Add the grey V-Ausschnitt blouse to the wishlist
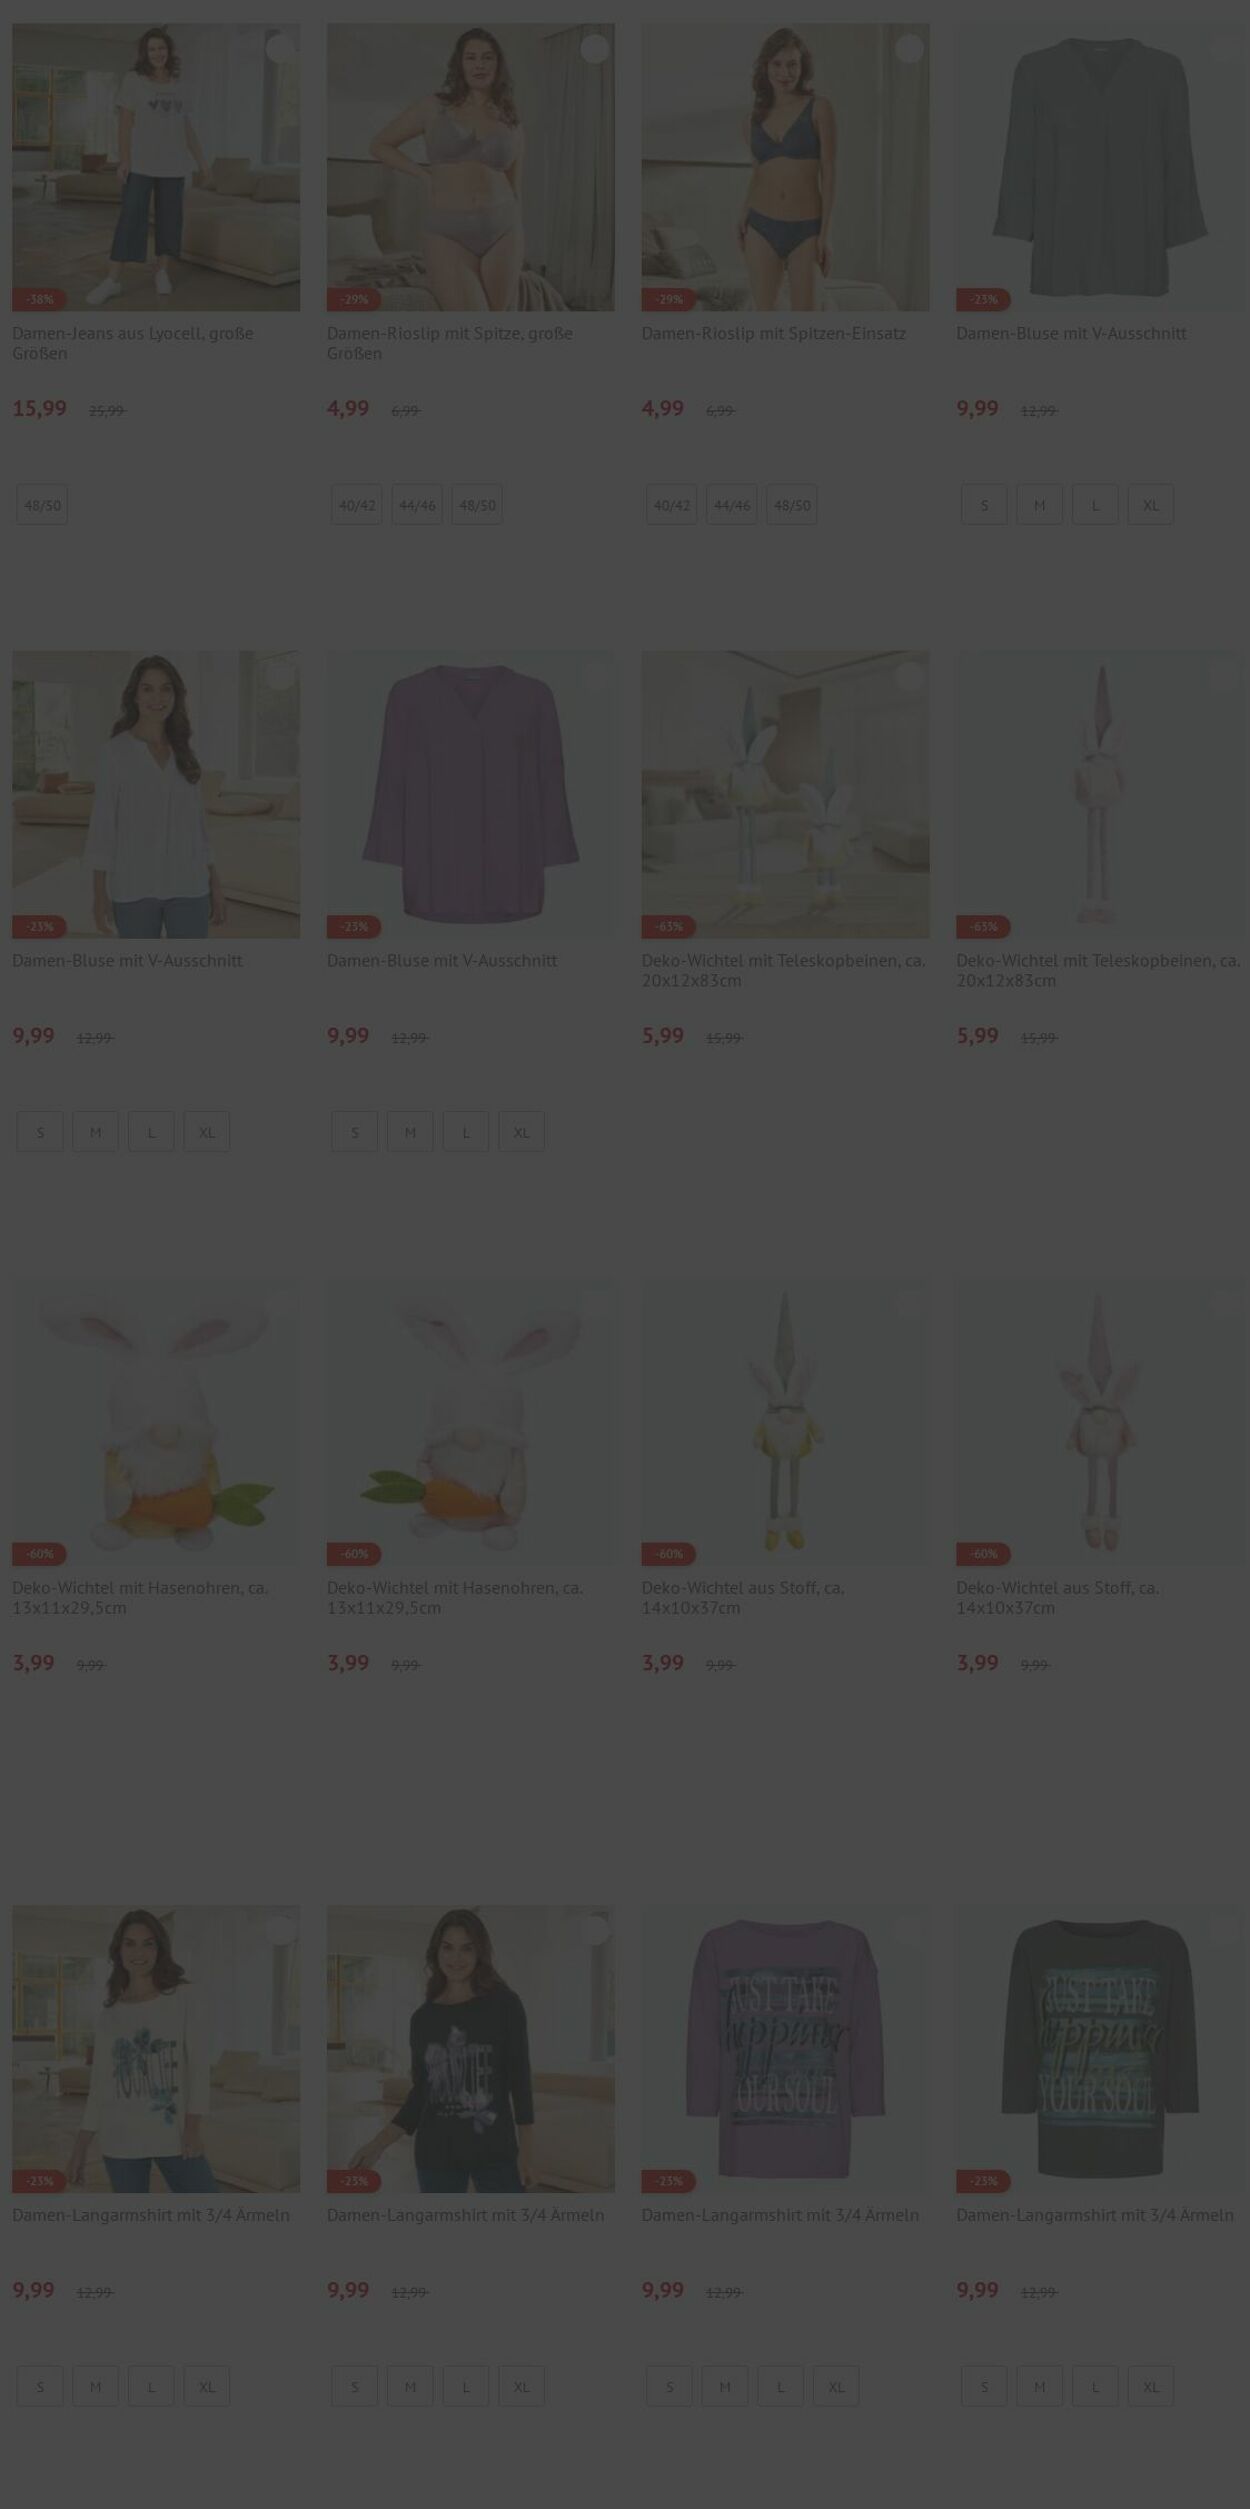Screen dimensions: 1250x2509 [1224, 49]
